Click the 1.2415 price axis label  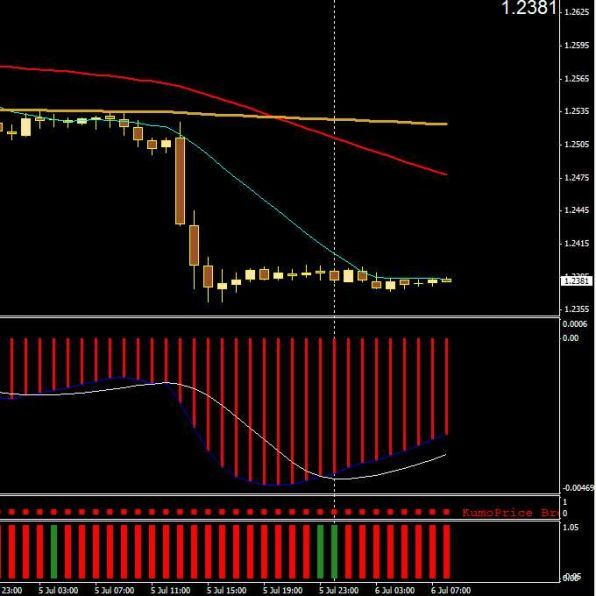pyautogui.click(x=577, y=243)
